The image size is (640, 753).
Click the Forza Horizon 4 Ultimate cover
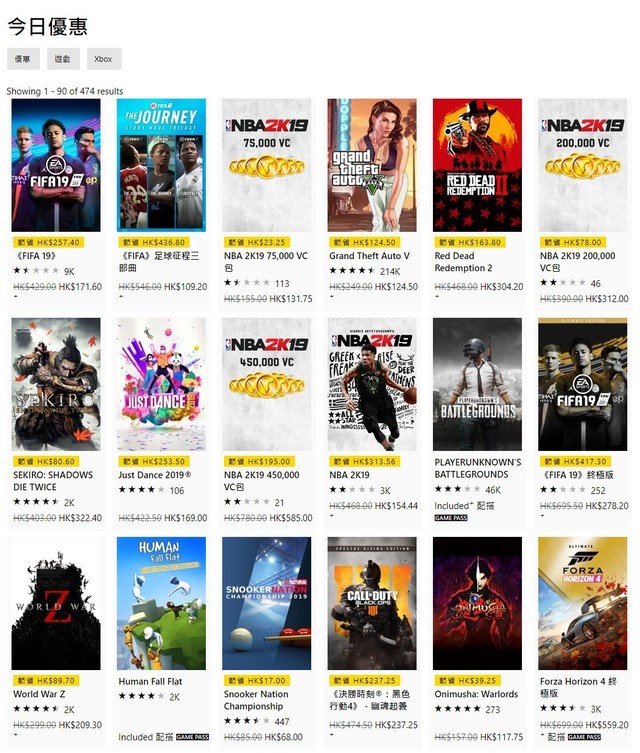582,603
